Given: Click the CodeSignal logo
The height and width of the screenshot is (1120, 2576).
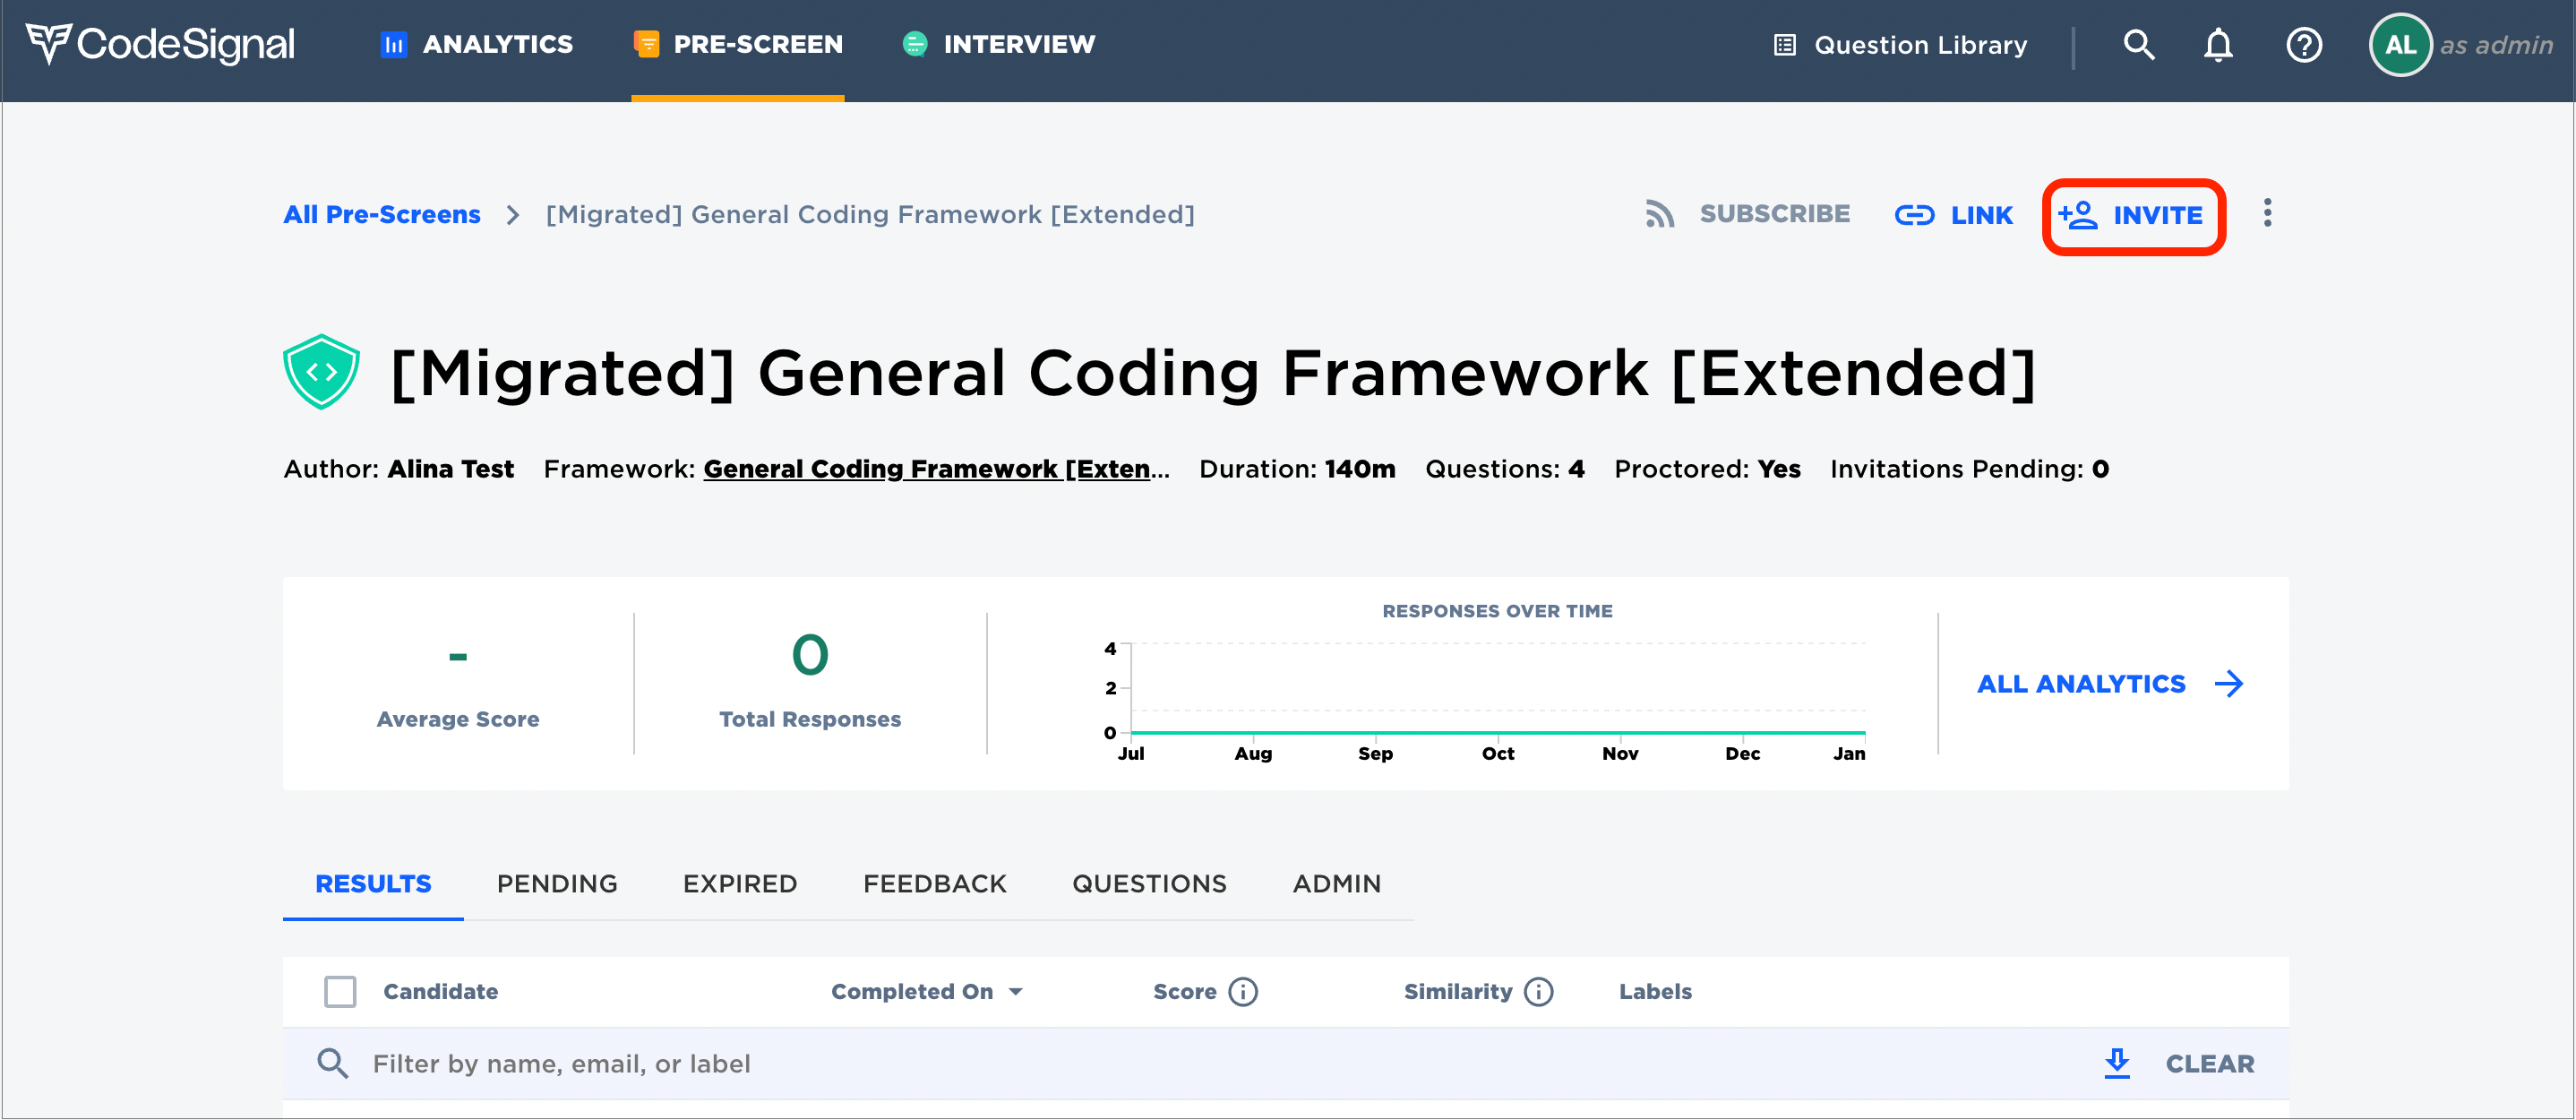Looking at the screenshot, I should coord(160,44).
